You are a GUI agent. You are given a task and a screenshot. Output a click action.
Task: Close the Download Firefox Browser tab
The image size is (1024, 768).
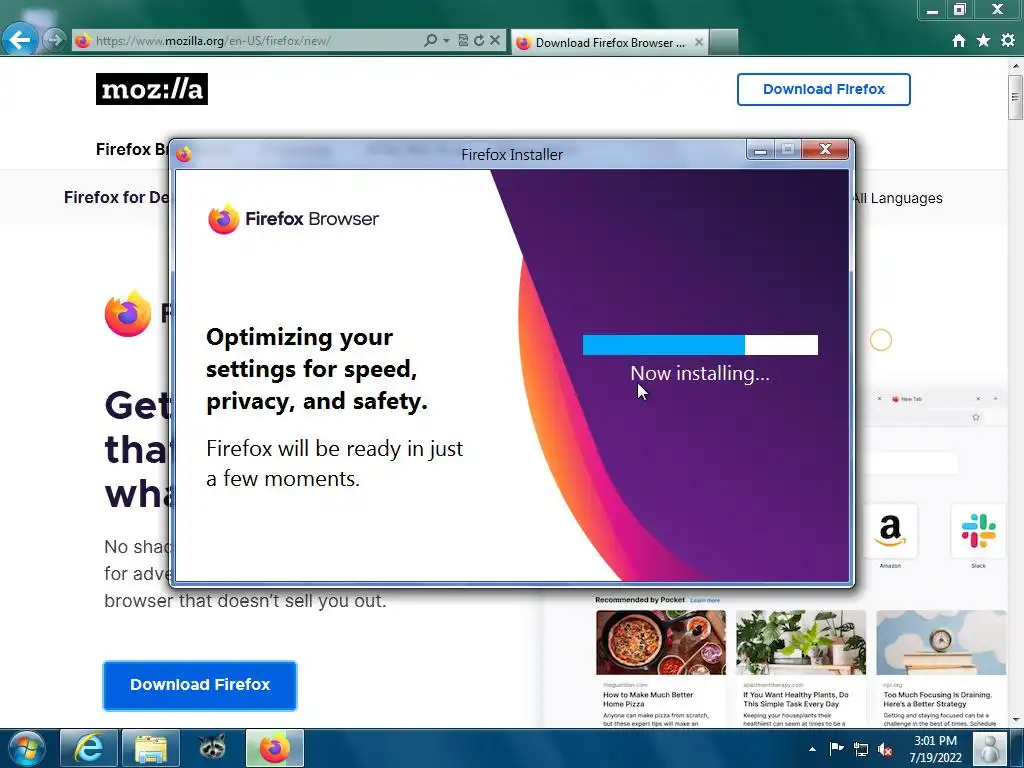click(x=699, y=42)
